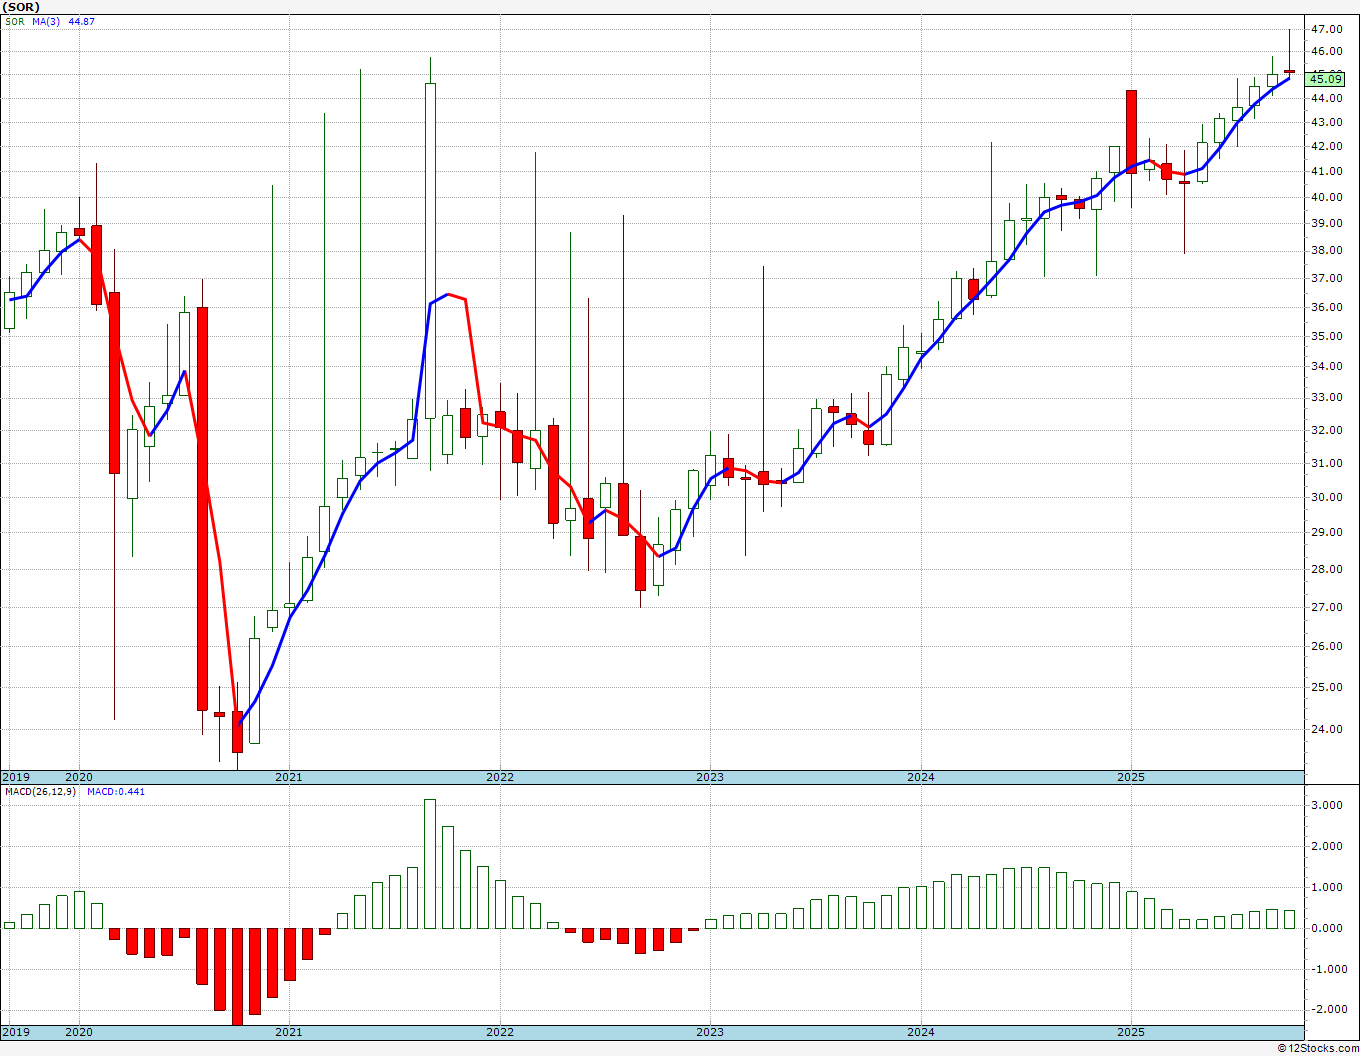The height and width of the screenshot is (1056, 1360).
Task: Click the MACD:0.441 value readout
Action: click(116, 792)
